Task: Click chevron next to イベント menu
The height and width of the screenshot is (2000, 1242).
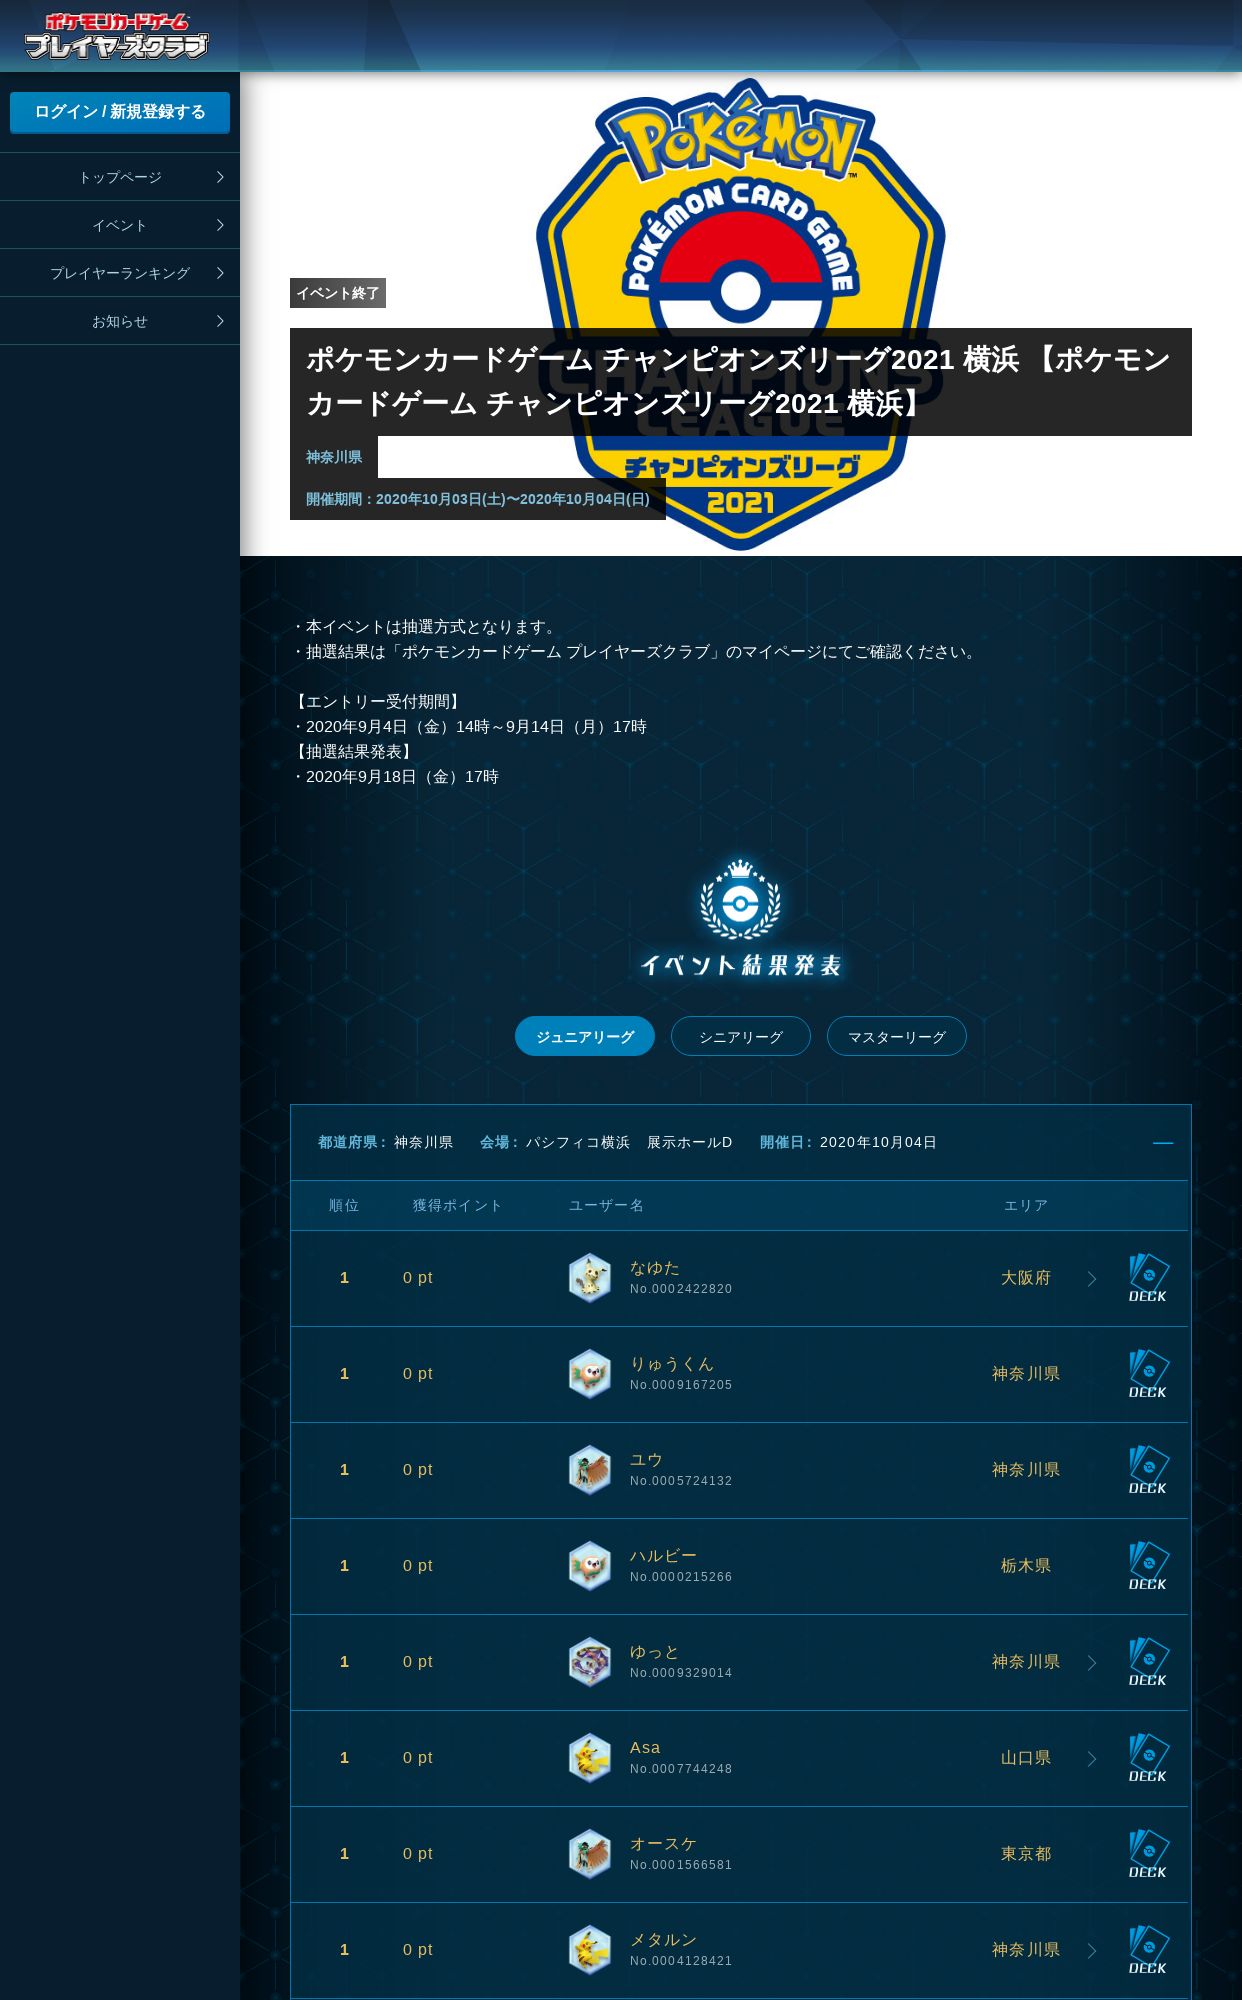Action: pyautogui.click(x=220, y=225)
